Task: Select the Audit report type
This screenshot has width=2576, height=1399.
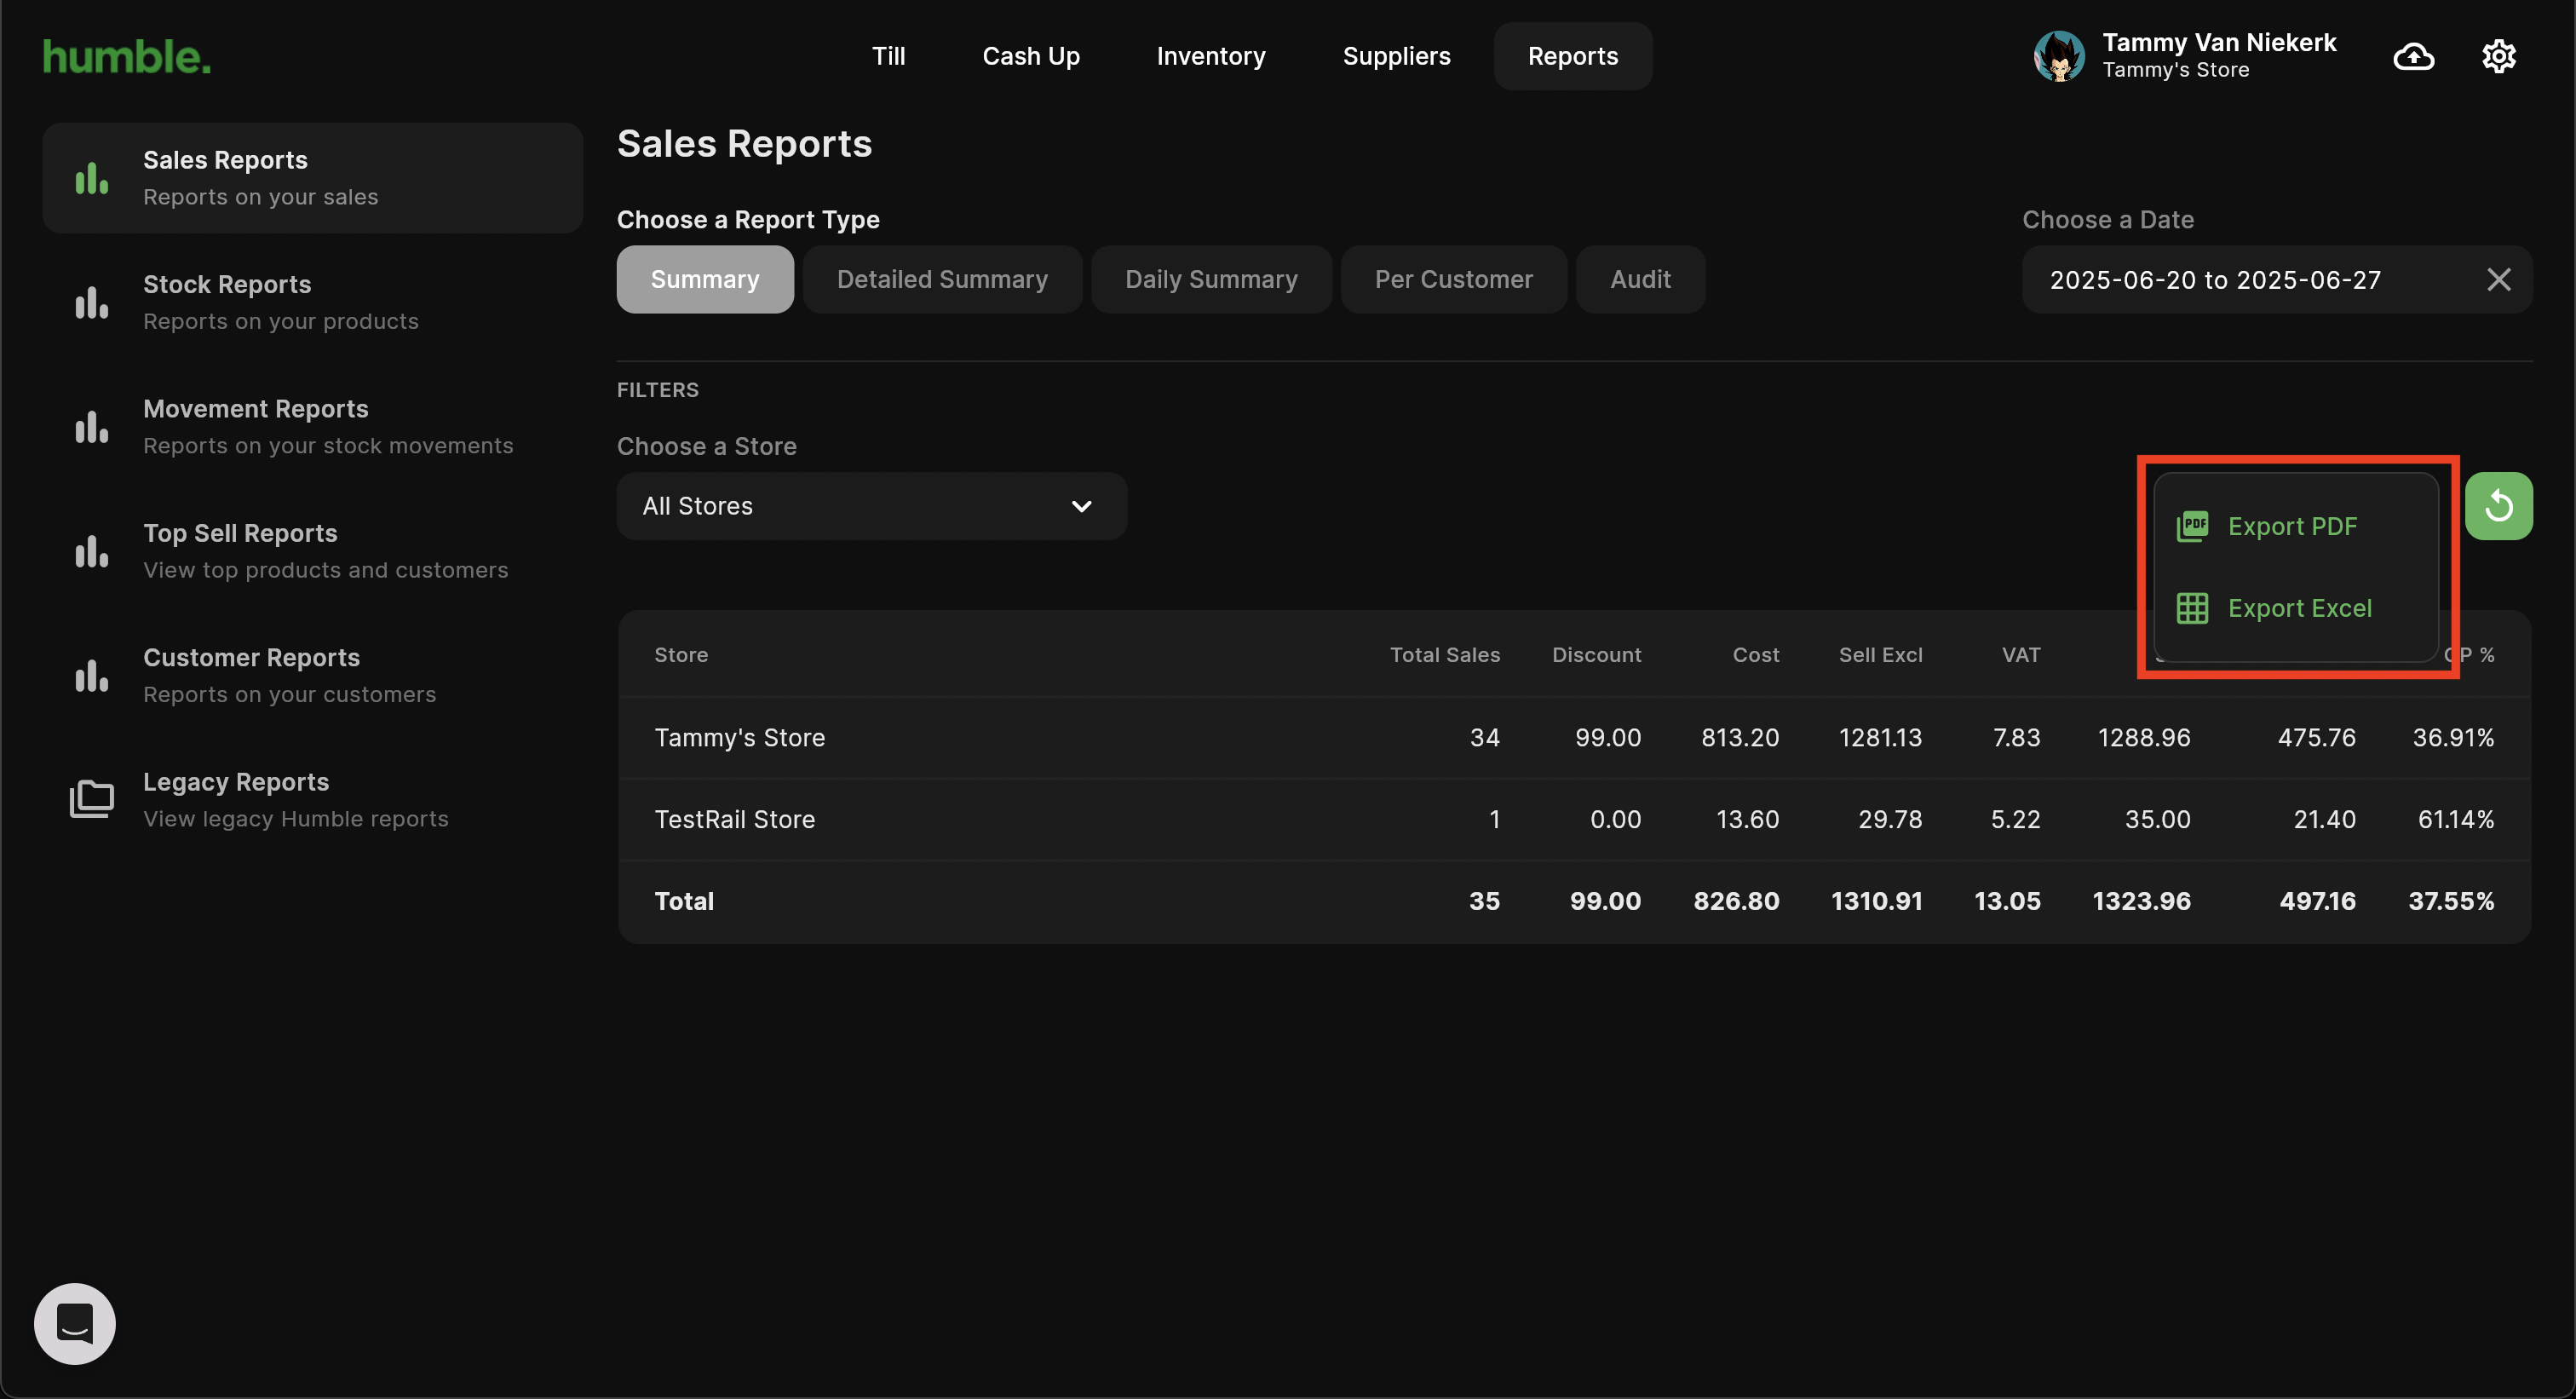Action: tap(1640, 280)
